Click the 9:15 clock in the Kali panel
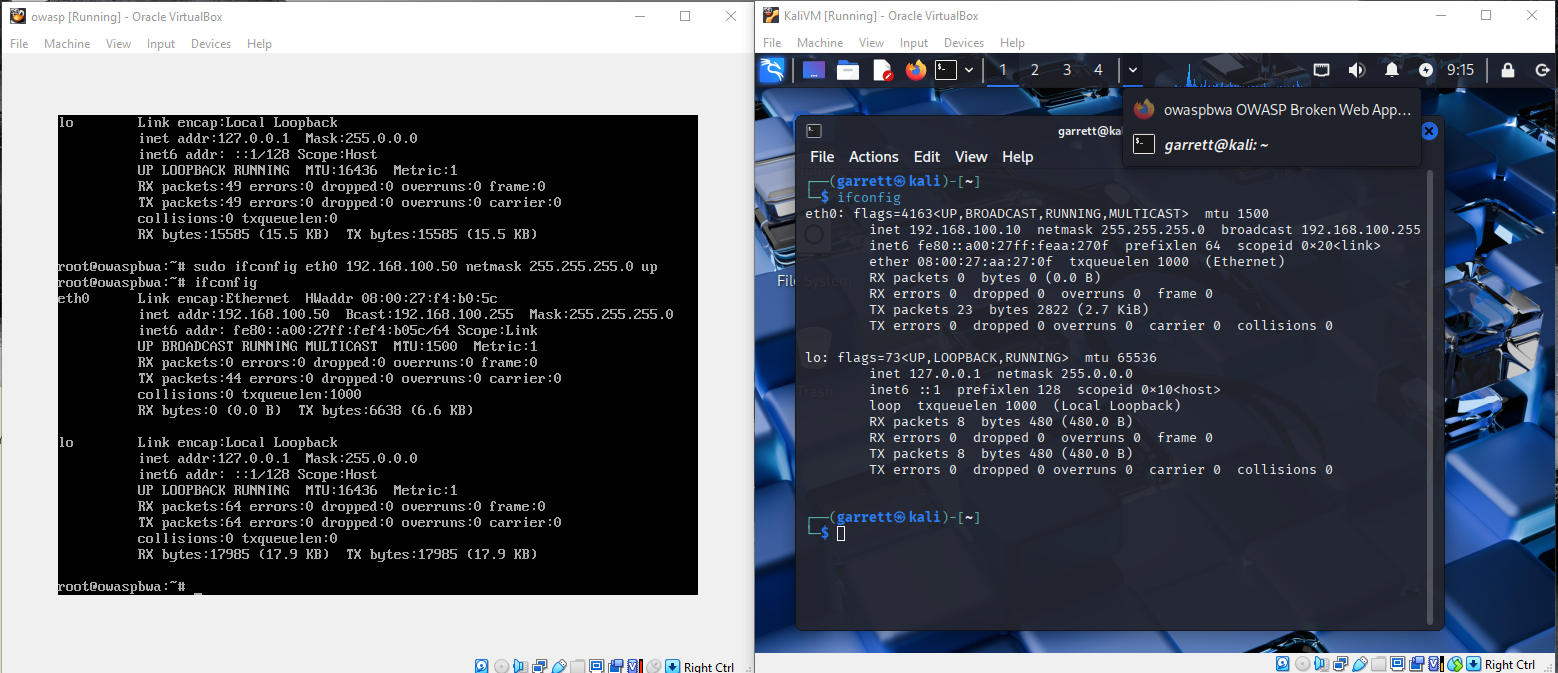 [x=1460, y=70]
